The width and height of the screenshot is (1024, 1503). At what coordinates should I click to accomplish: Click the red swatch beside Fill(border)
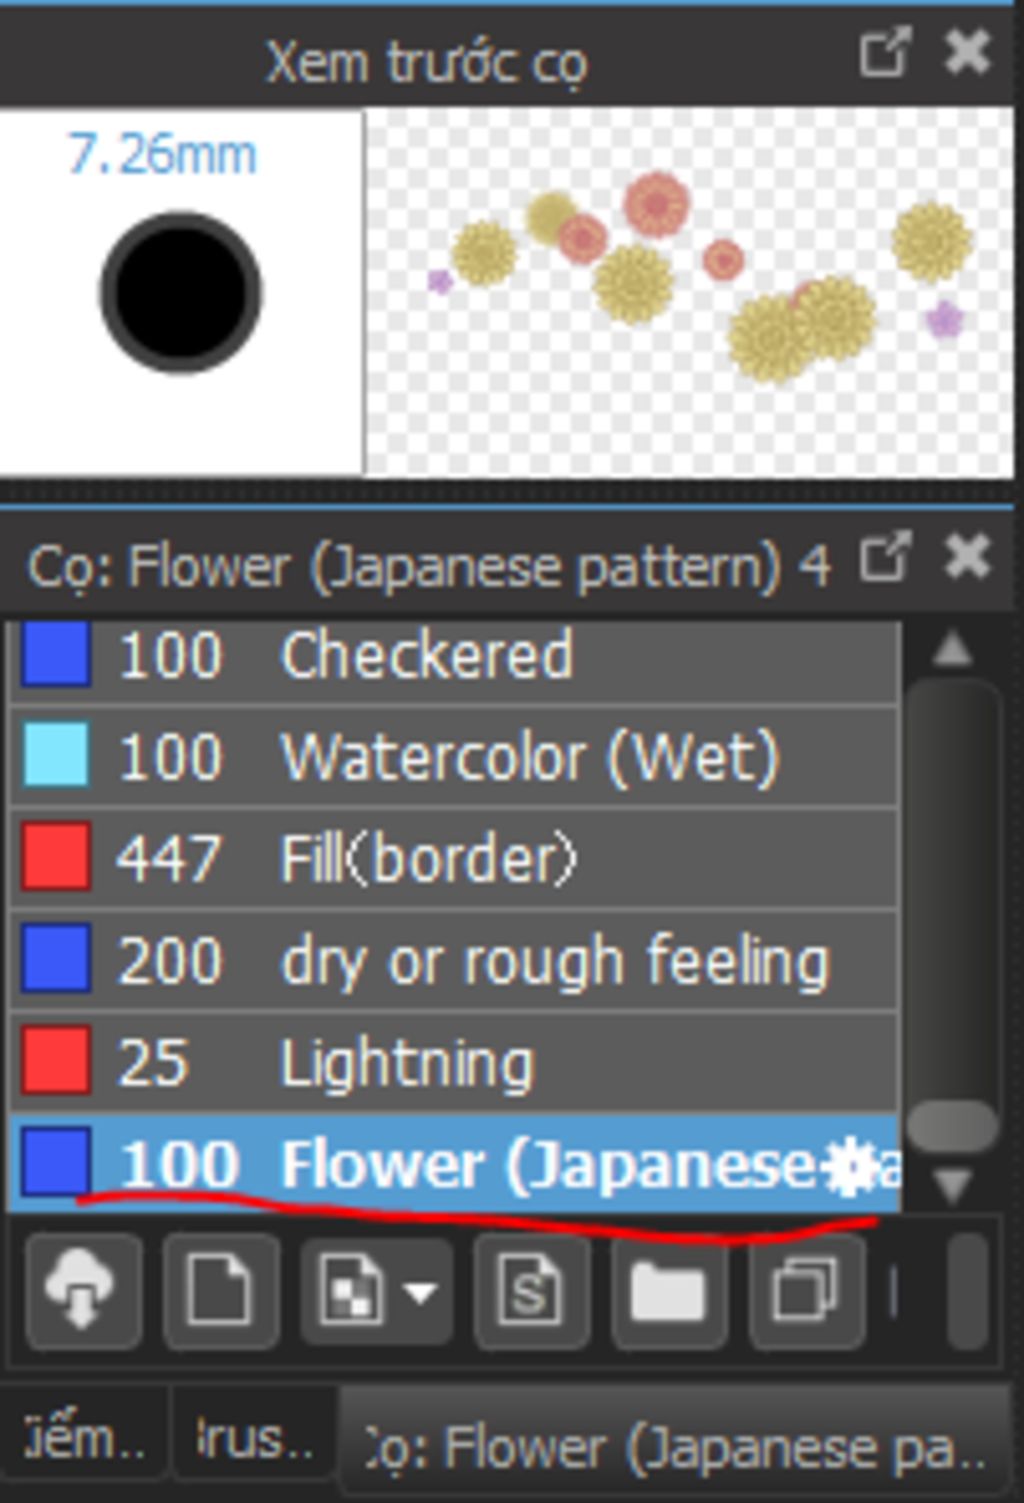pyautogui.click(x=56, y=858)
